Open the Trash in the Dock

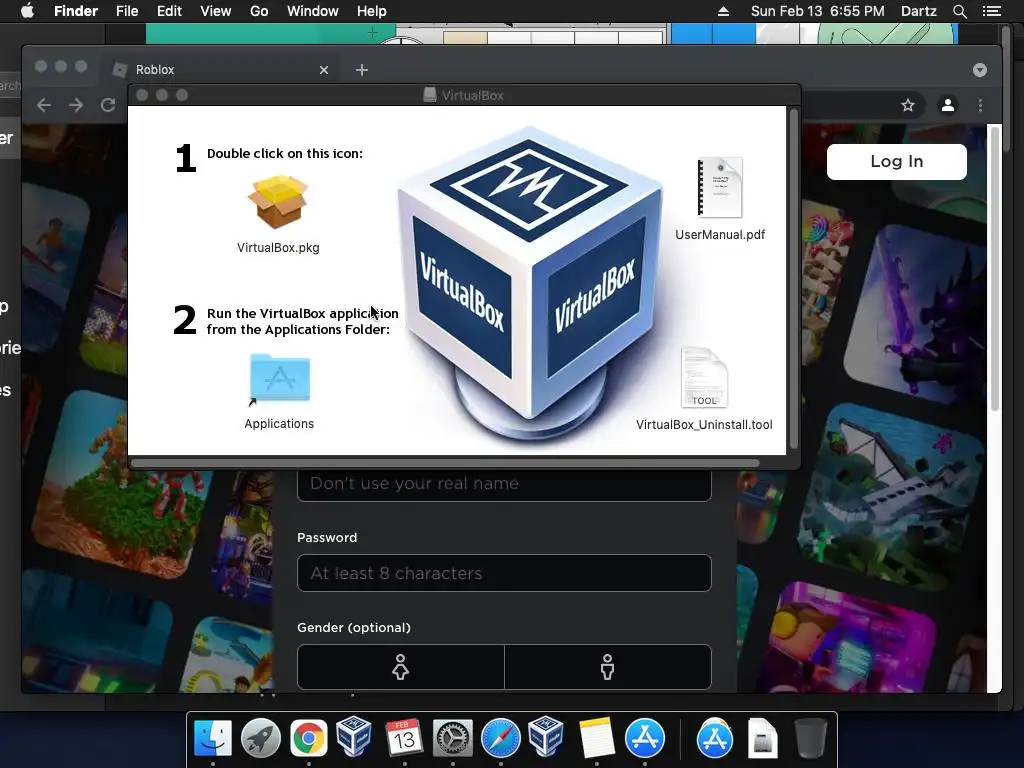pos(810,738)
